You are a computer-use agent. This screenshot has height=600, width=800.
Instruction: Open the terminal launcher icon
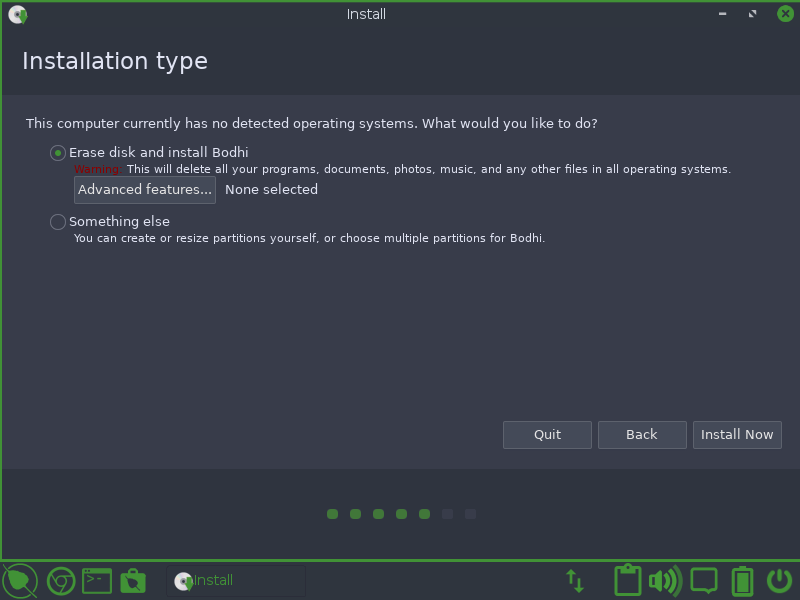click(x=97, y=581)
